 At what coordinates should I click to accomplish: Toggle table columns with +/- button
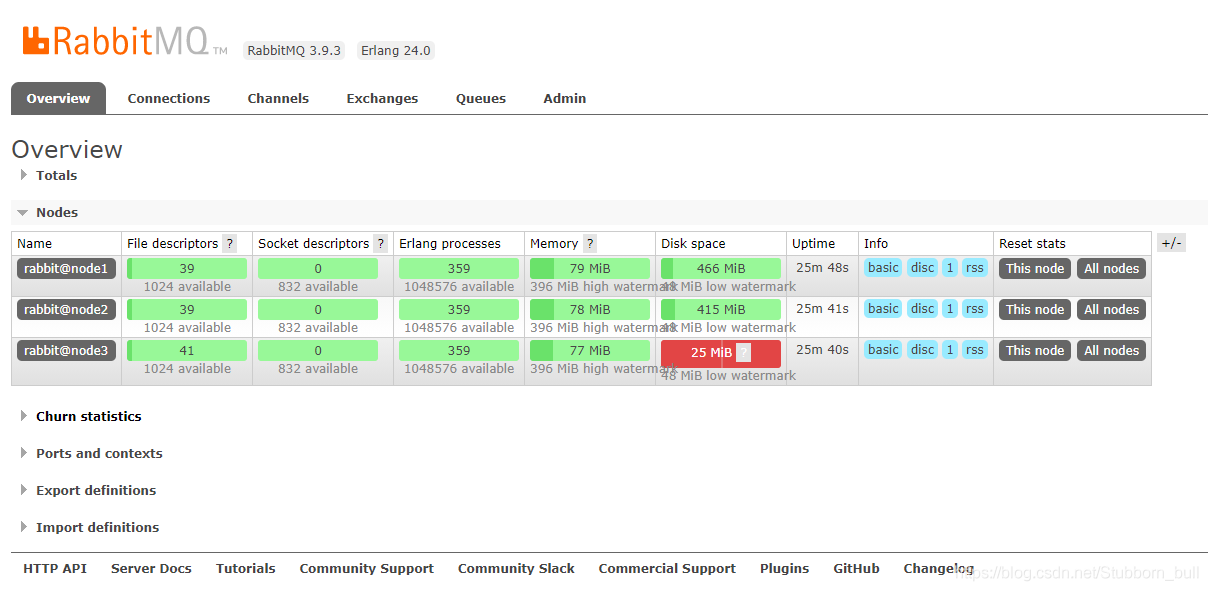(x=1171, y=243)
